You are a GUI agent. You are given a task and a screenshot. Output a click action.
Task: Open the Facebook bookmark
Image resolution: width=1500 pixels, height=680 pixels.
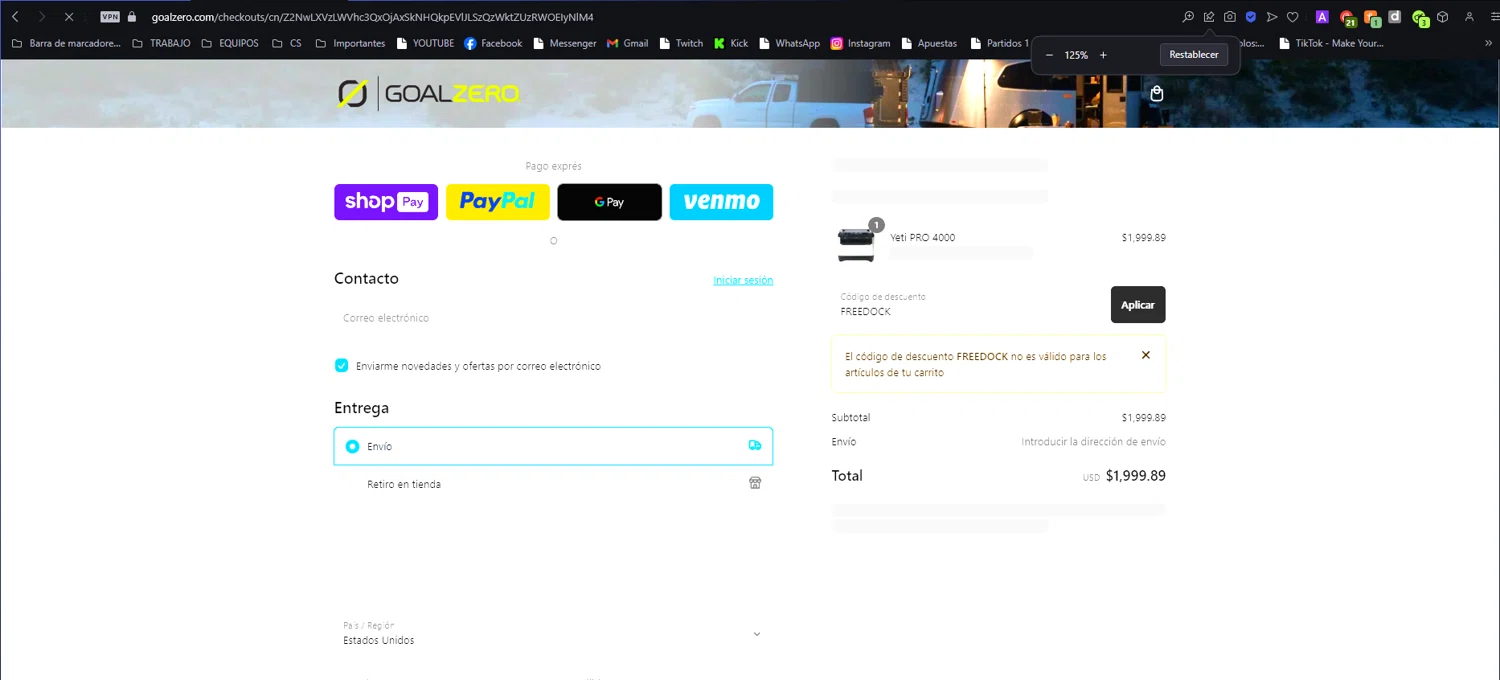(x=493, y=43)
